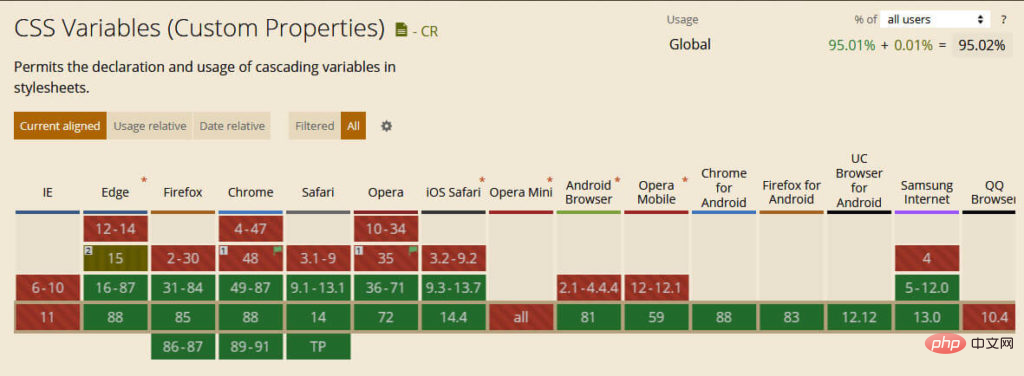The width and height of the screenshot is (1024, 376).
Task: Click the question mark help icon
Action: point(1003,20)
